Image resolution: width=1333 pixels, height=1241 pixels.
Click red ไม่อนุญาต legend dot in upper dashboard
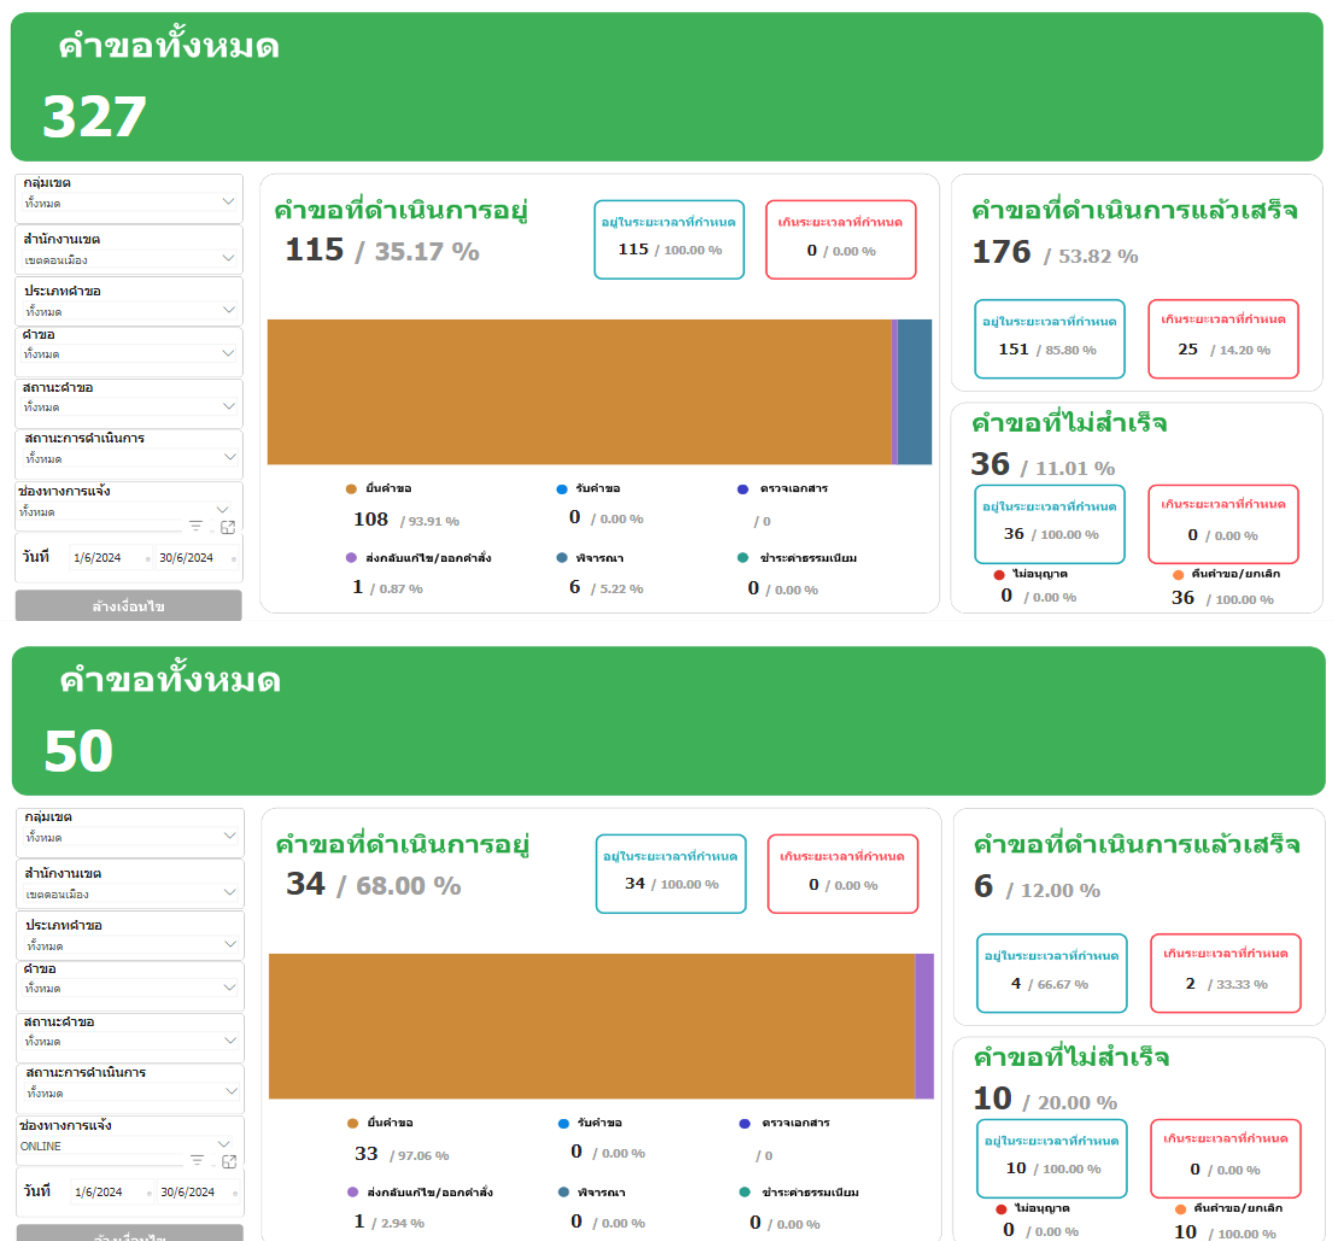(999, 575)
